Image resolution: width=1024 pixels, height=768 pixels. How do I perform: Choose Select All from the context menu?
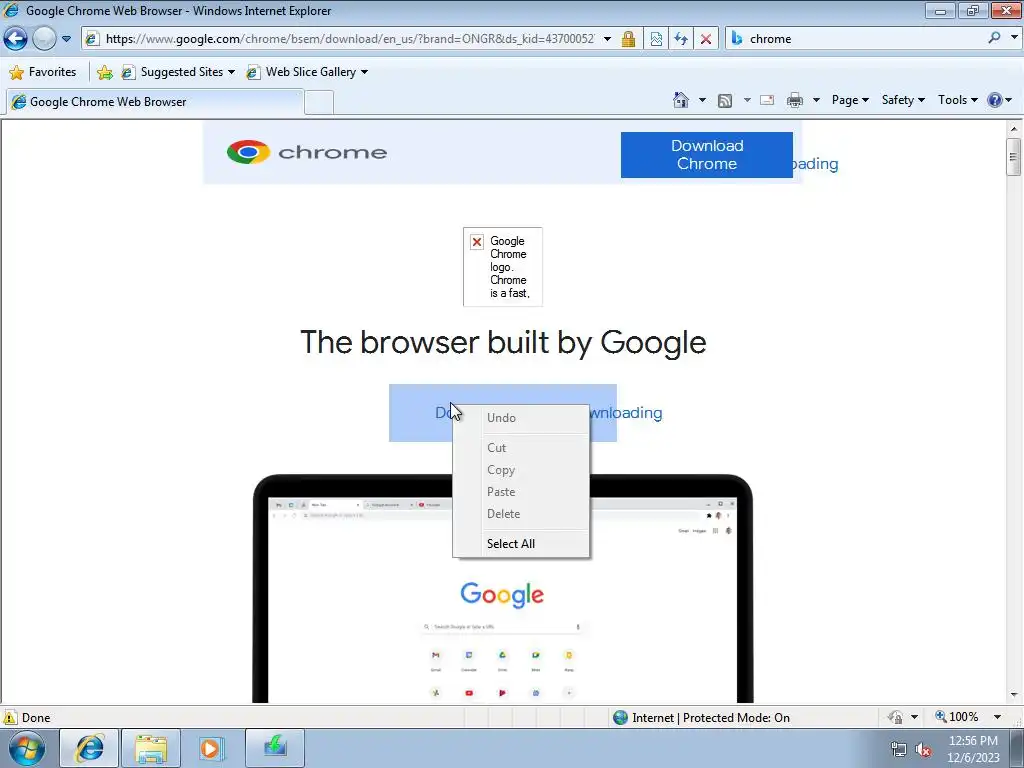pos(521,544)
